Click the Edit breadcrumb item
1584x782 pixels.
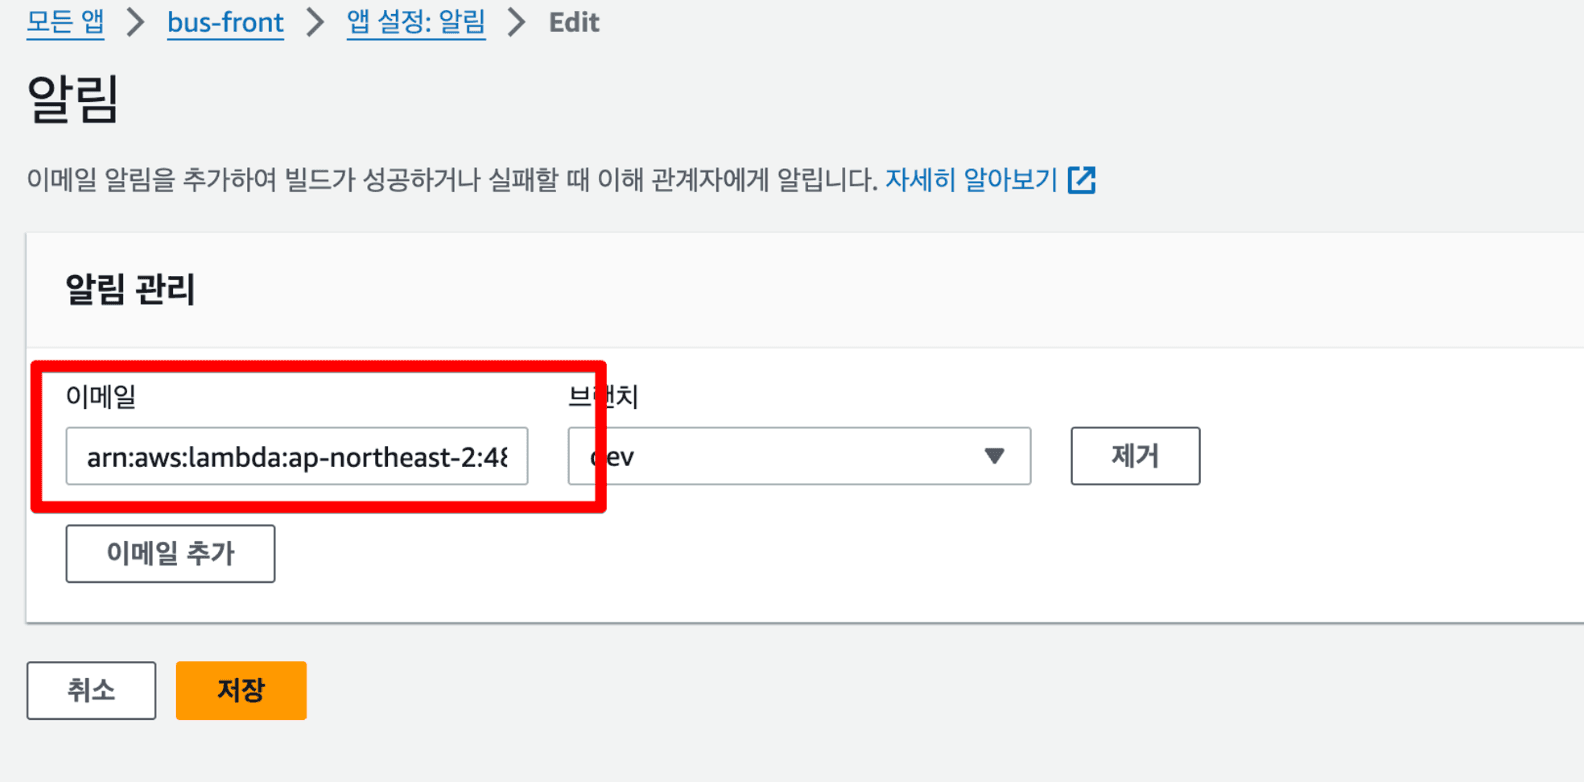574,22
